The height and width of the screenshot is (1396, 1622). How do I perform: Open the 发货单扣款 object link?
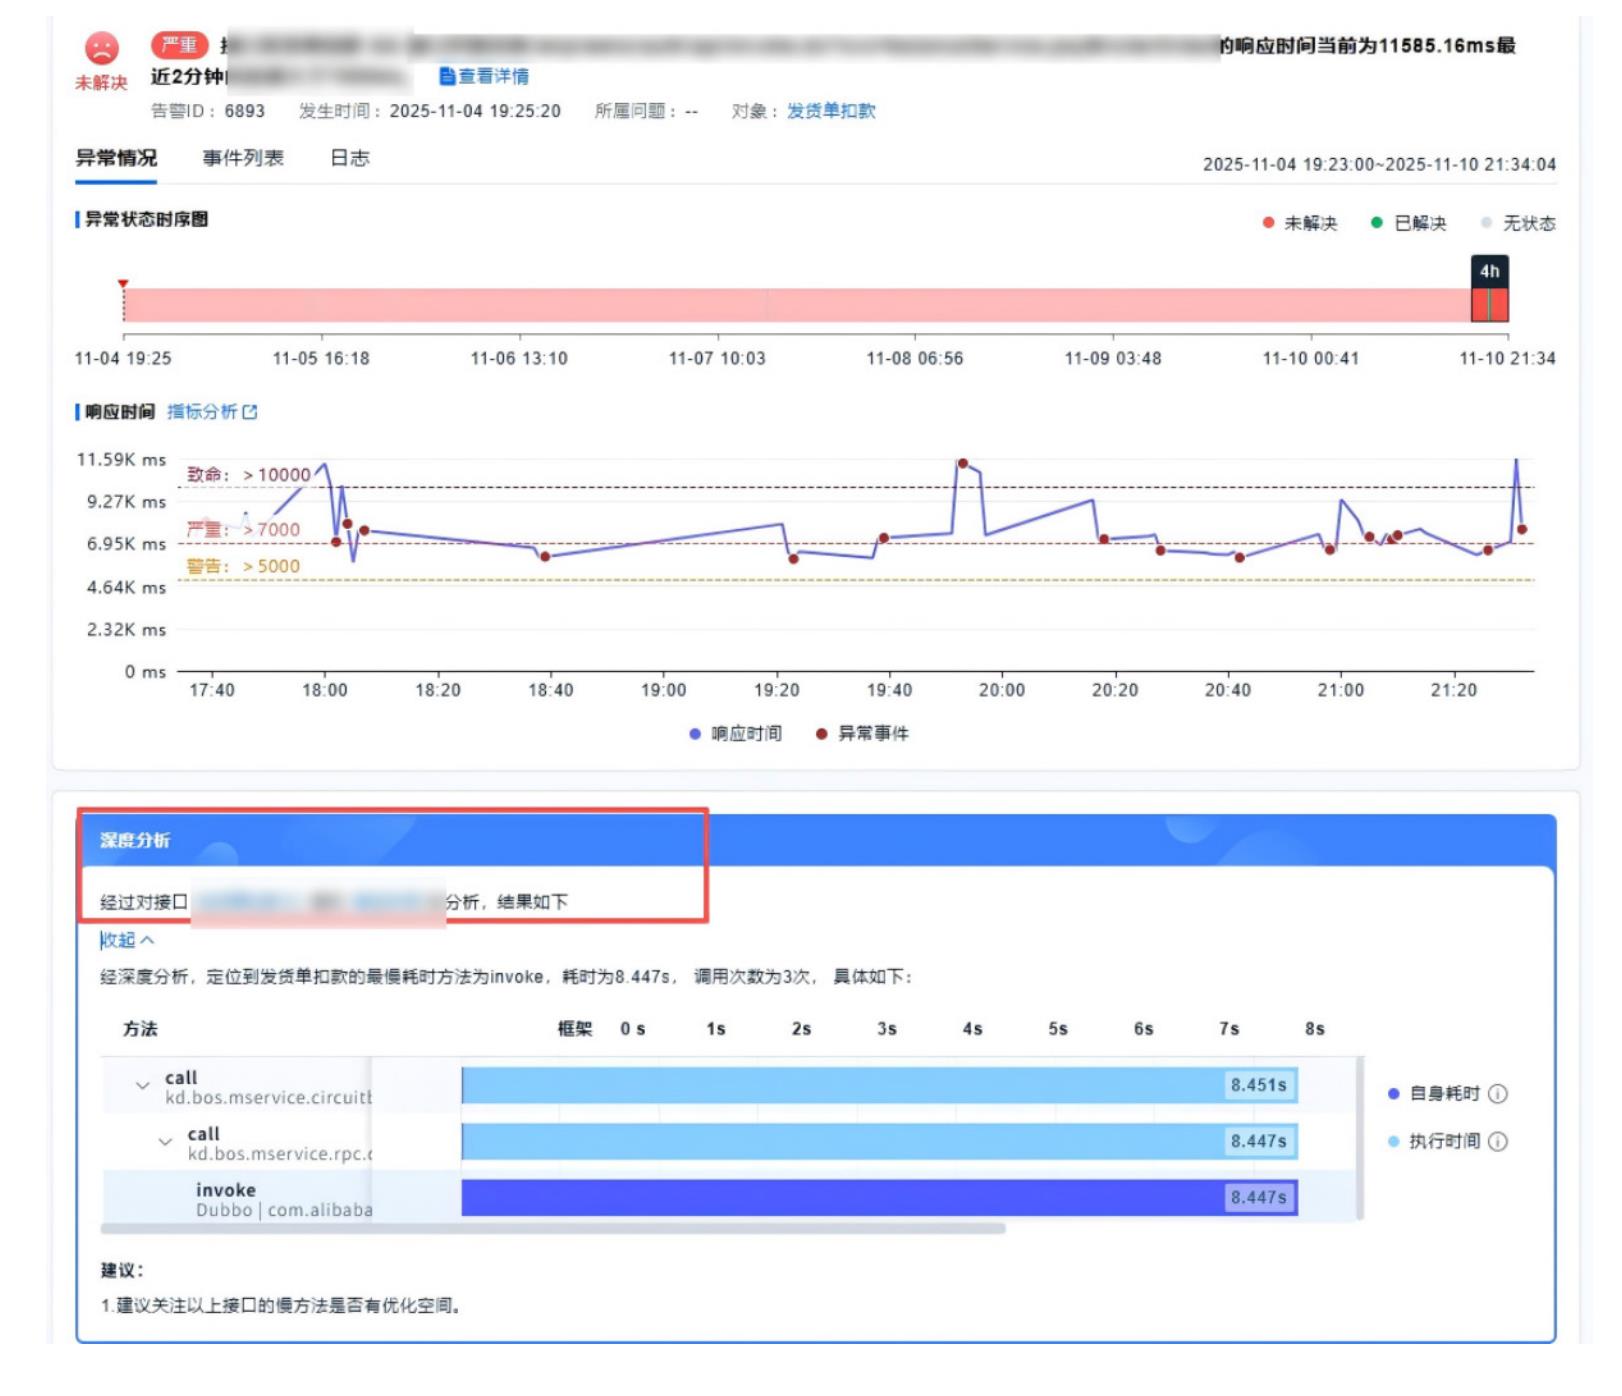point(831,111)
